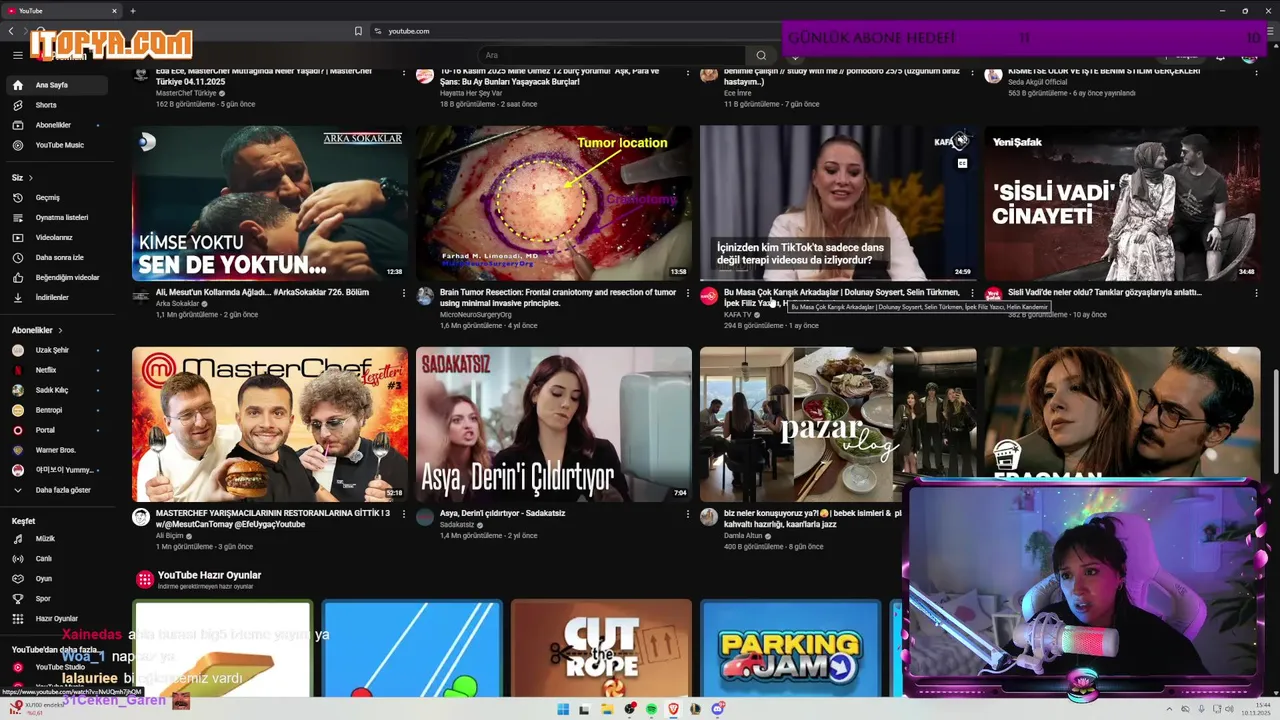Image resolution: width=1280 pixels, height=720 pixels.
Task: Open Shorts in the sidebar
Action: (x=56, y=105)
